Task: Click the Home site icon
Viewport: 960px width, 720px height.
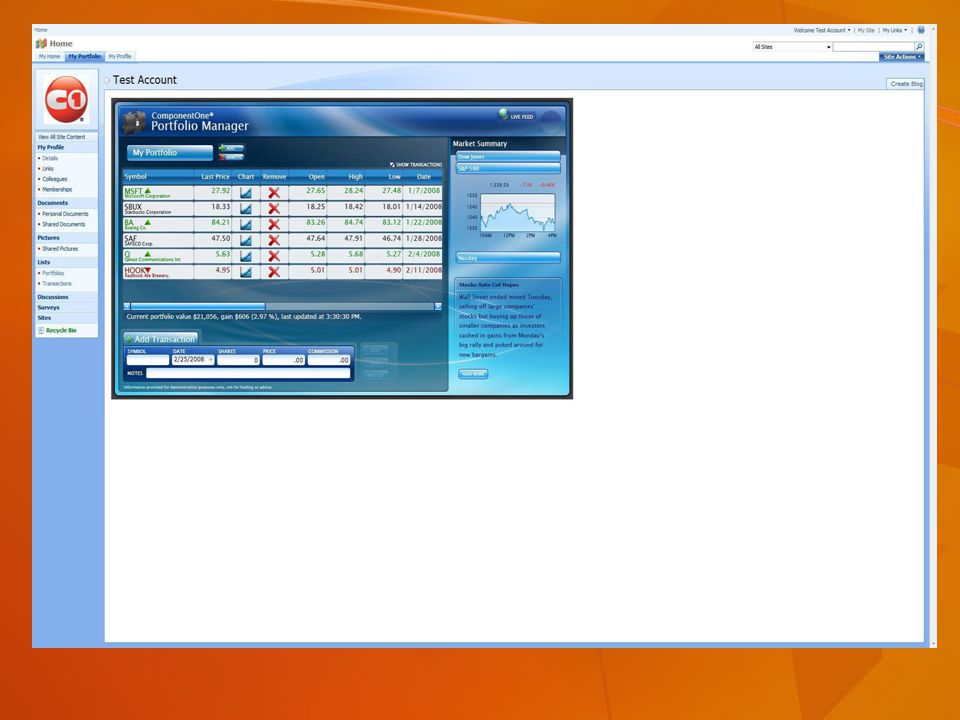Action: [41, 43]
